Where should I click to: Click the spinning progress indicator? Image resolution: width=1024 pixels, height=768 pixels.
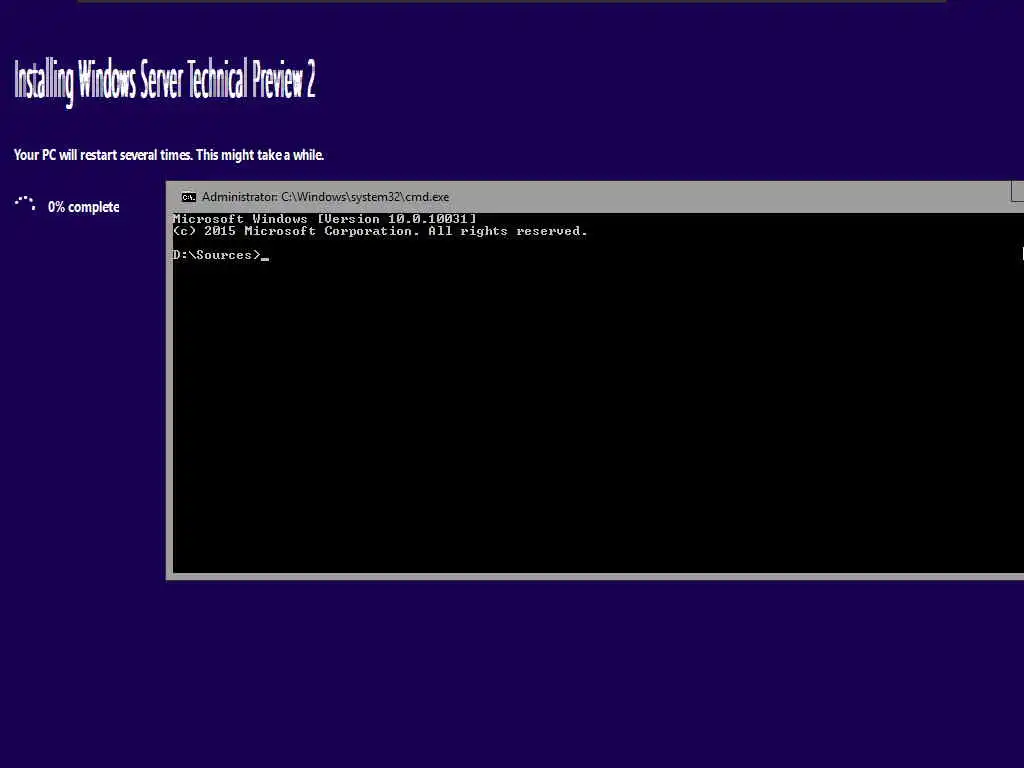[25, 204]
